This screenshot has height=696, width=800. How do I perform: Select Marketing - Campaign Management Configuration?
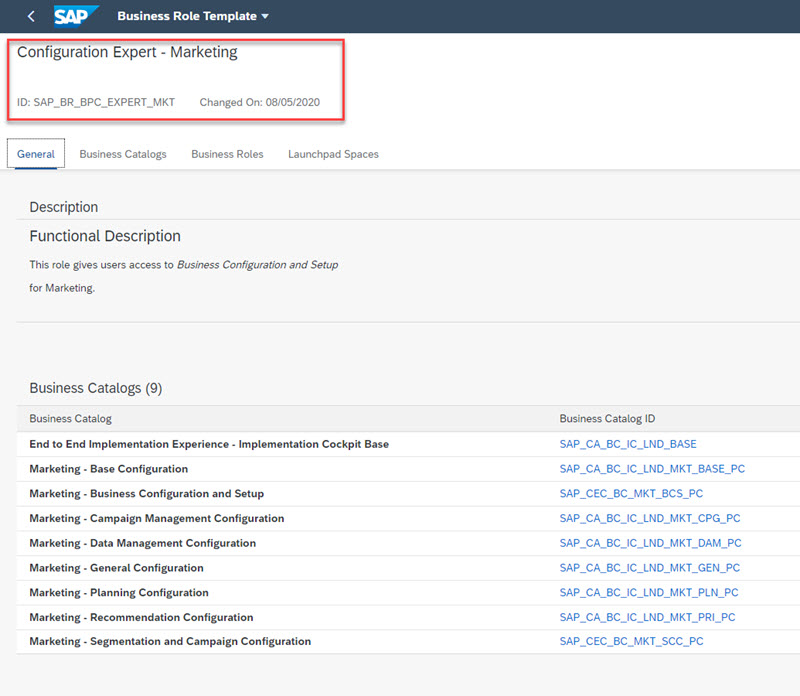pos(157,518)
